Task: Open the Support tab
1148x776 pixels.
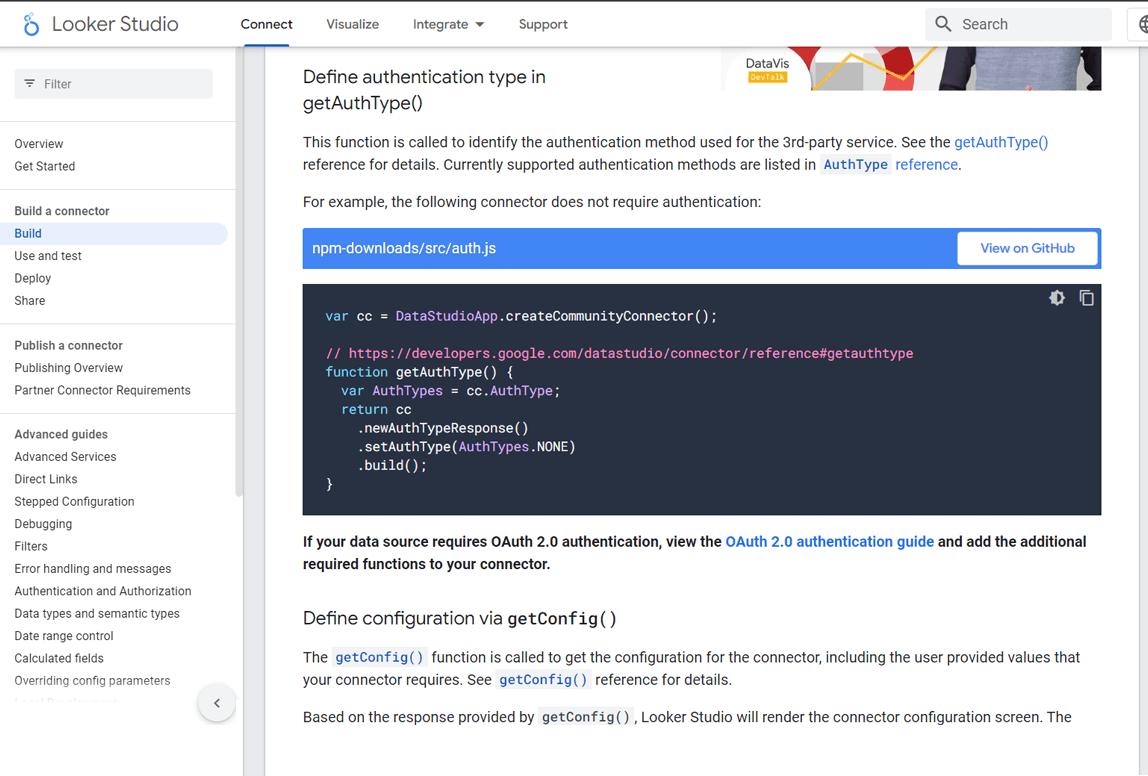Action: (543, 24)
